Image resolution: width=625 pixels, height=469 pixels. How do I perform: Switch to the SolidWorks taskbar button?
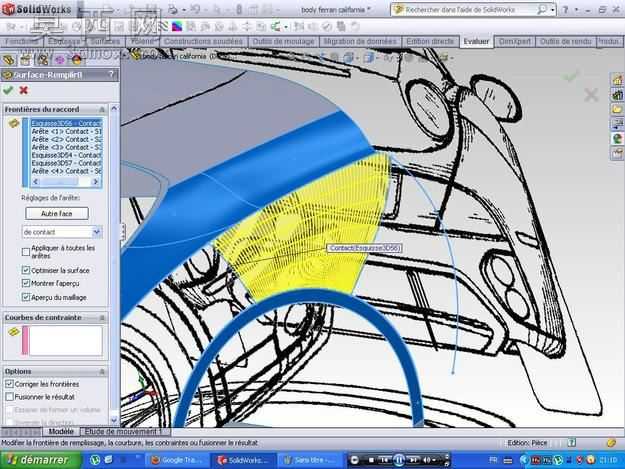(243, 460)
